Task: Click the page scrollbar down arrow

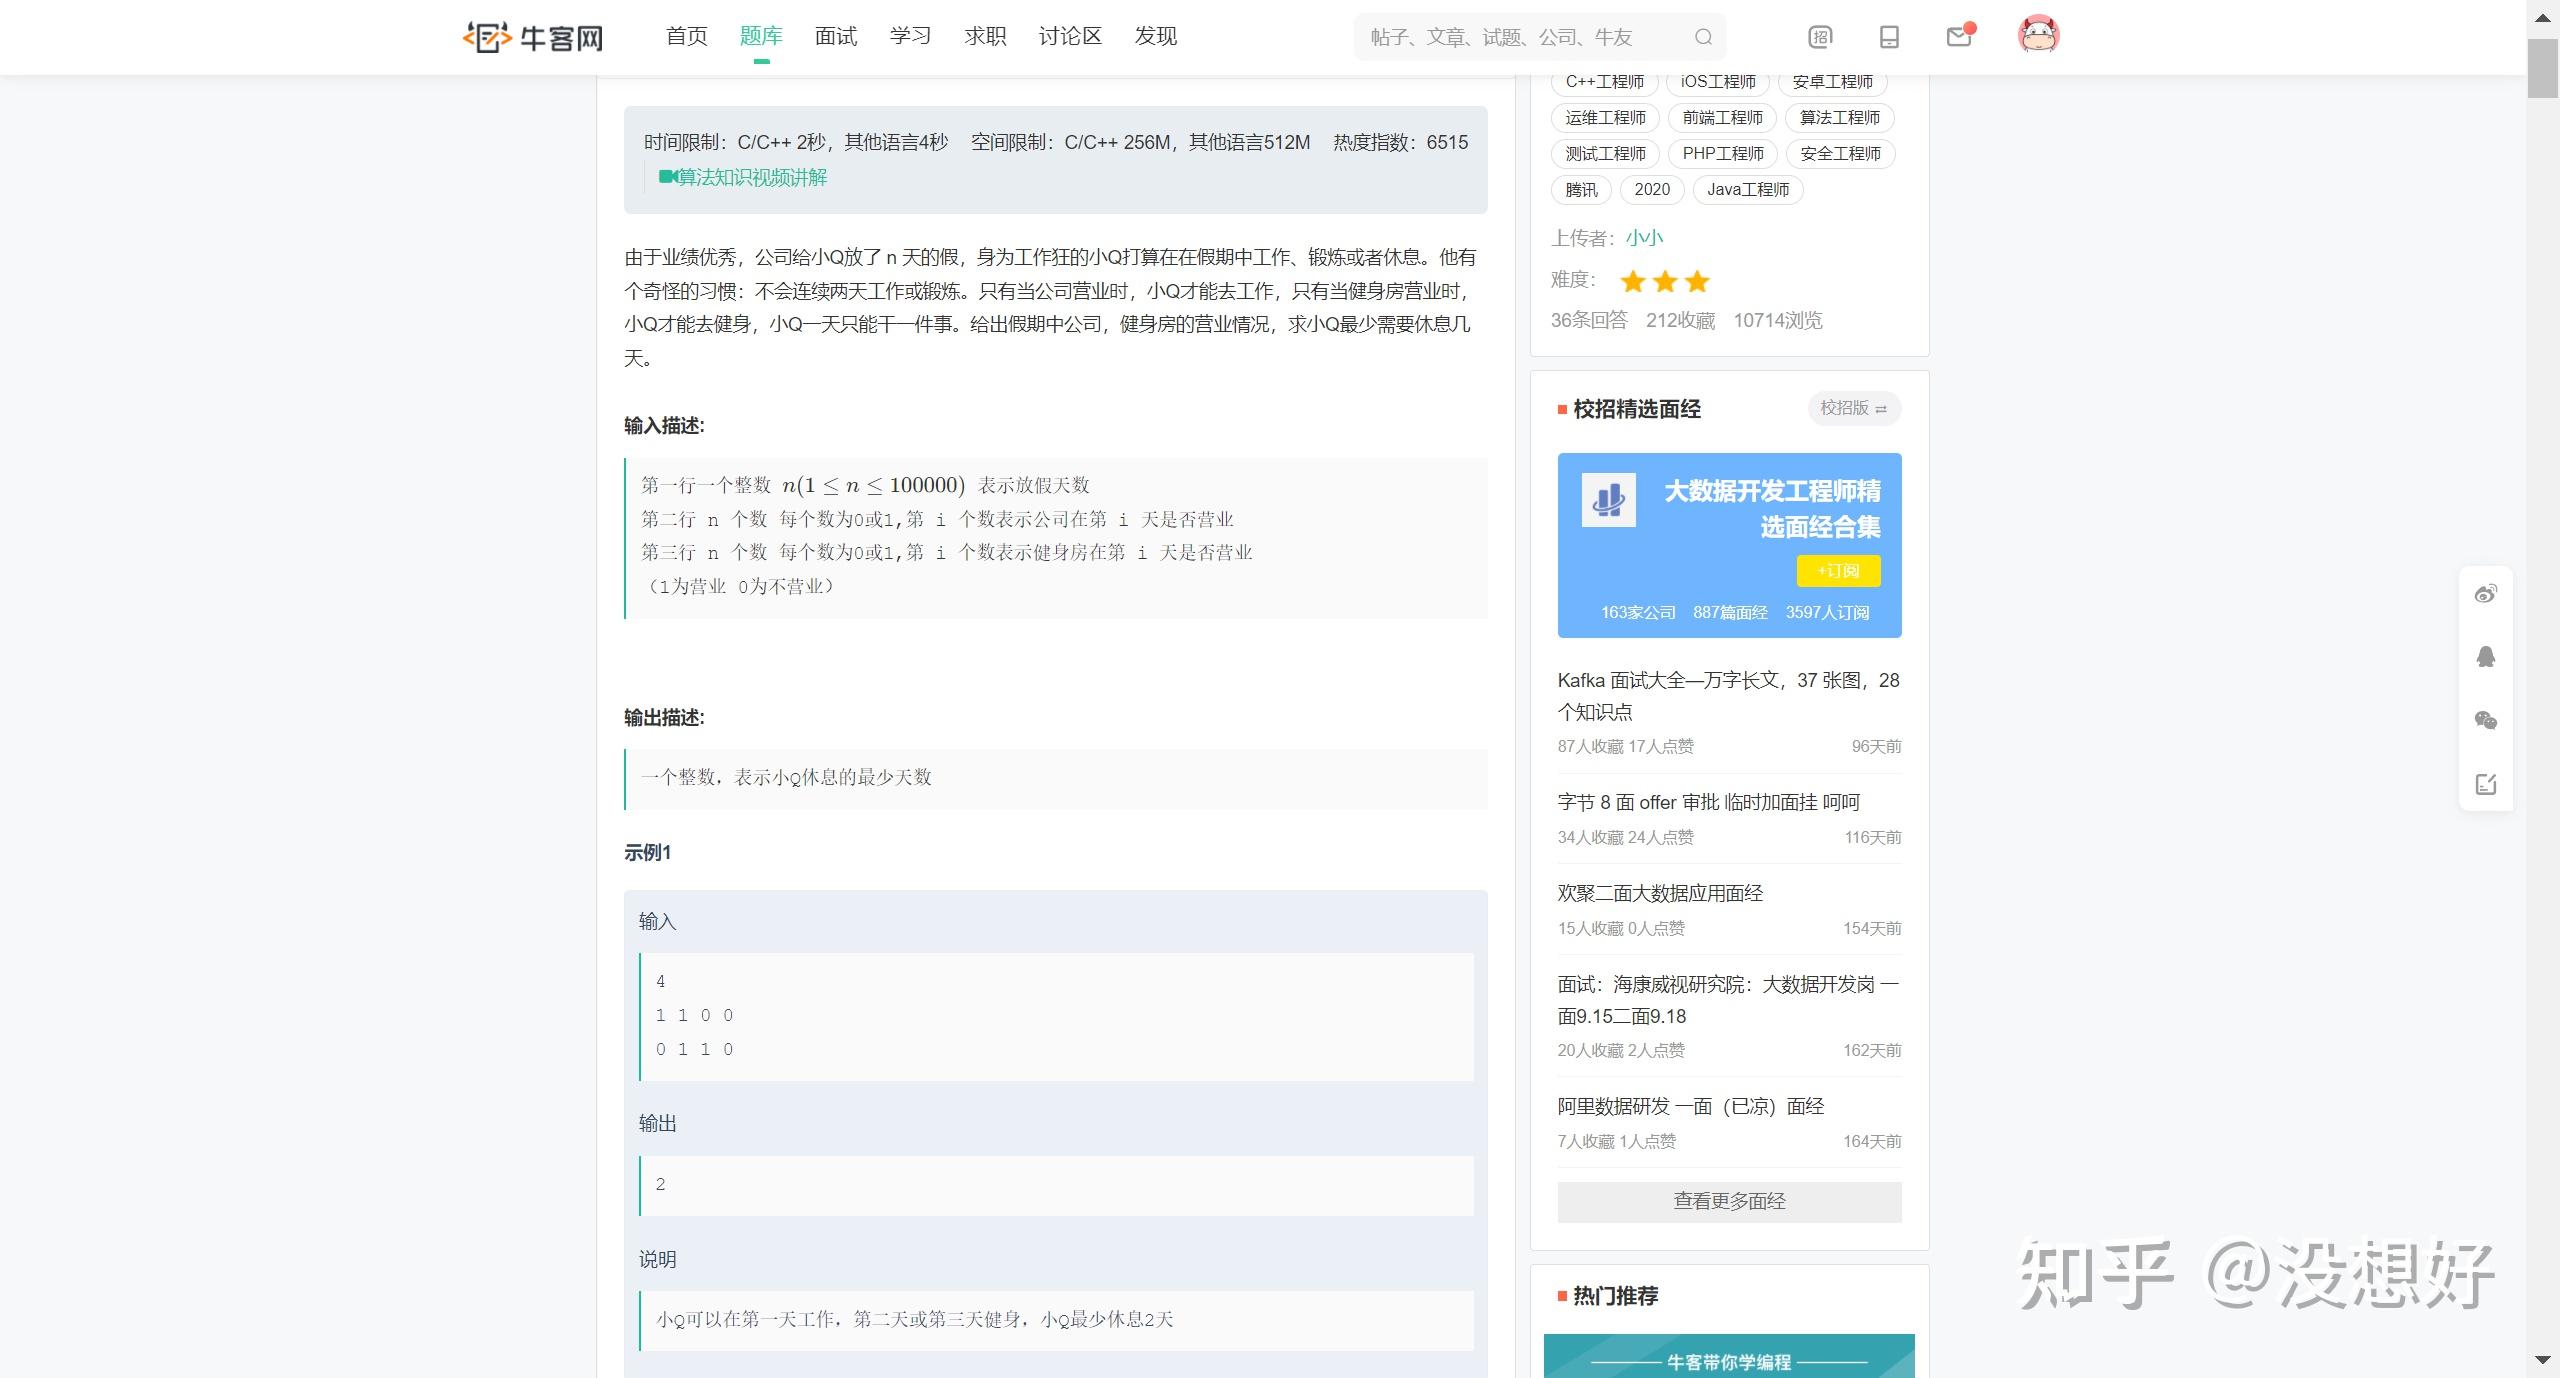Action: [x=2543, y=1360]
